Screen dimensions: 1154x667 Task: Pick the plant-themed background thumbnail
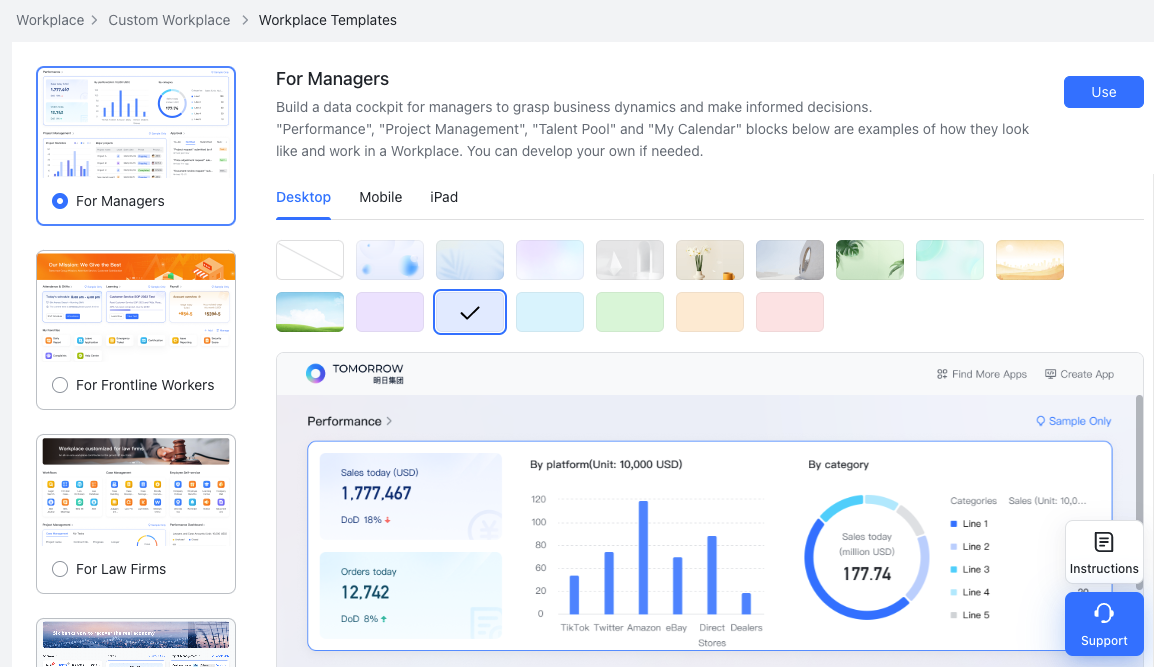click(x=870, y=259)
